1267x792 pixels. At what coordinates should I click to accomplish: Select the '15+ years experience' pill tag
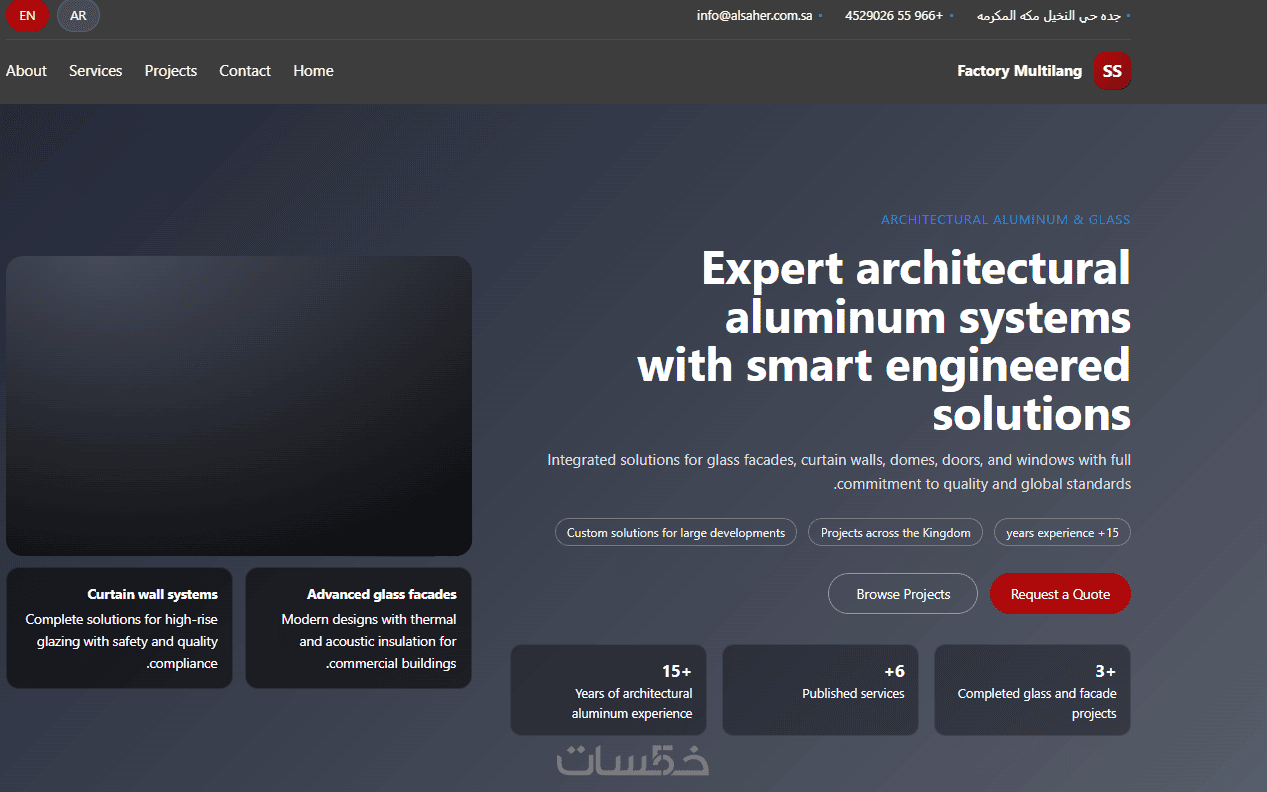pos(1062,533)
